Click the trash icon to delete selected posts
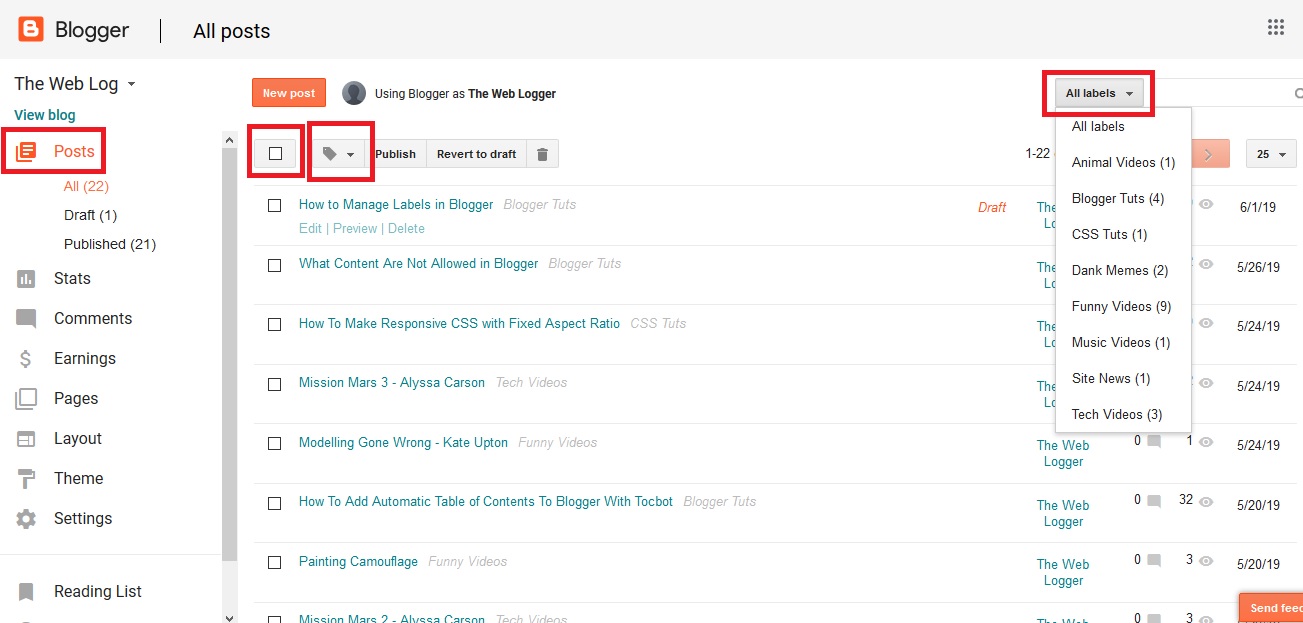1303x623 pixels. coord(542,153)
